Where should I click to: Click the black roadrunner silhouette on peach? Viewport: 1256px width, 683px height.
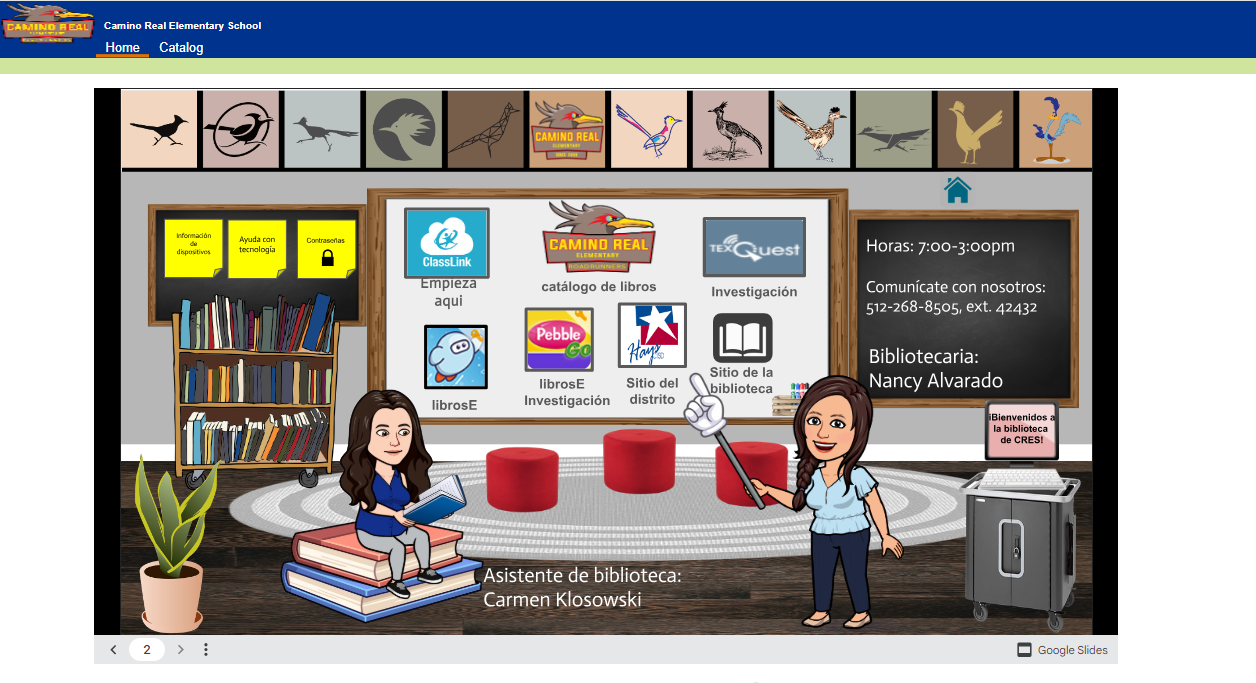(160, 129)
